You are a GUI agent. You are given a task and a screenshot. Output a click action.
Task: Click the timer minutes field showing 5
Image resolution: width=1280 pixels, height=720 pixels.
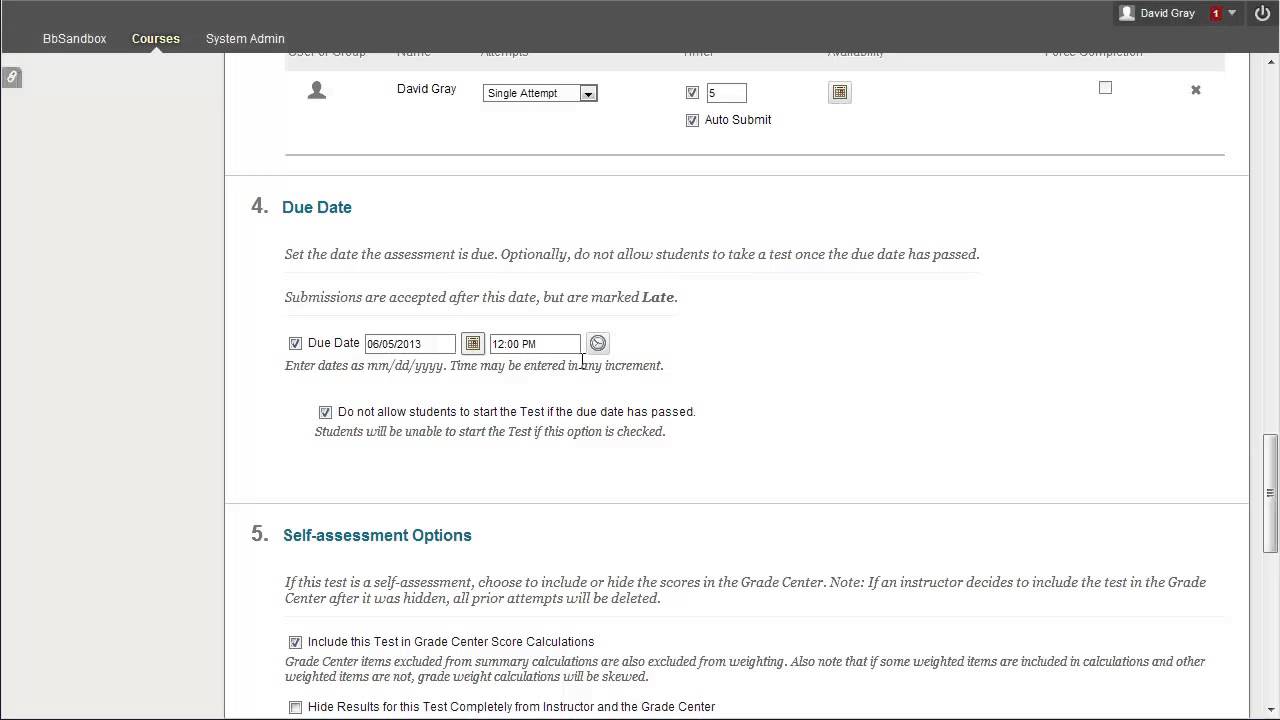click(x=726, y=93)
